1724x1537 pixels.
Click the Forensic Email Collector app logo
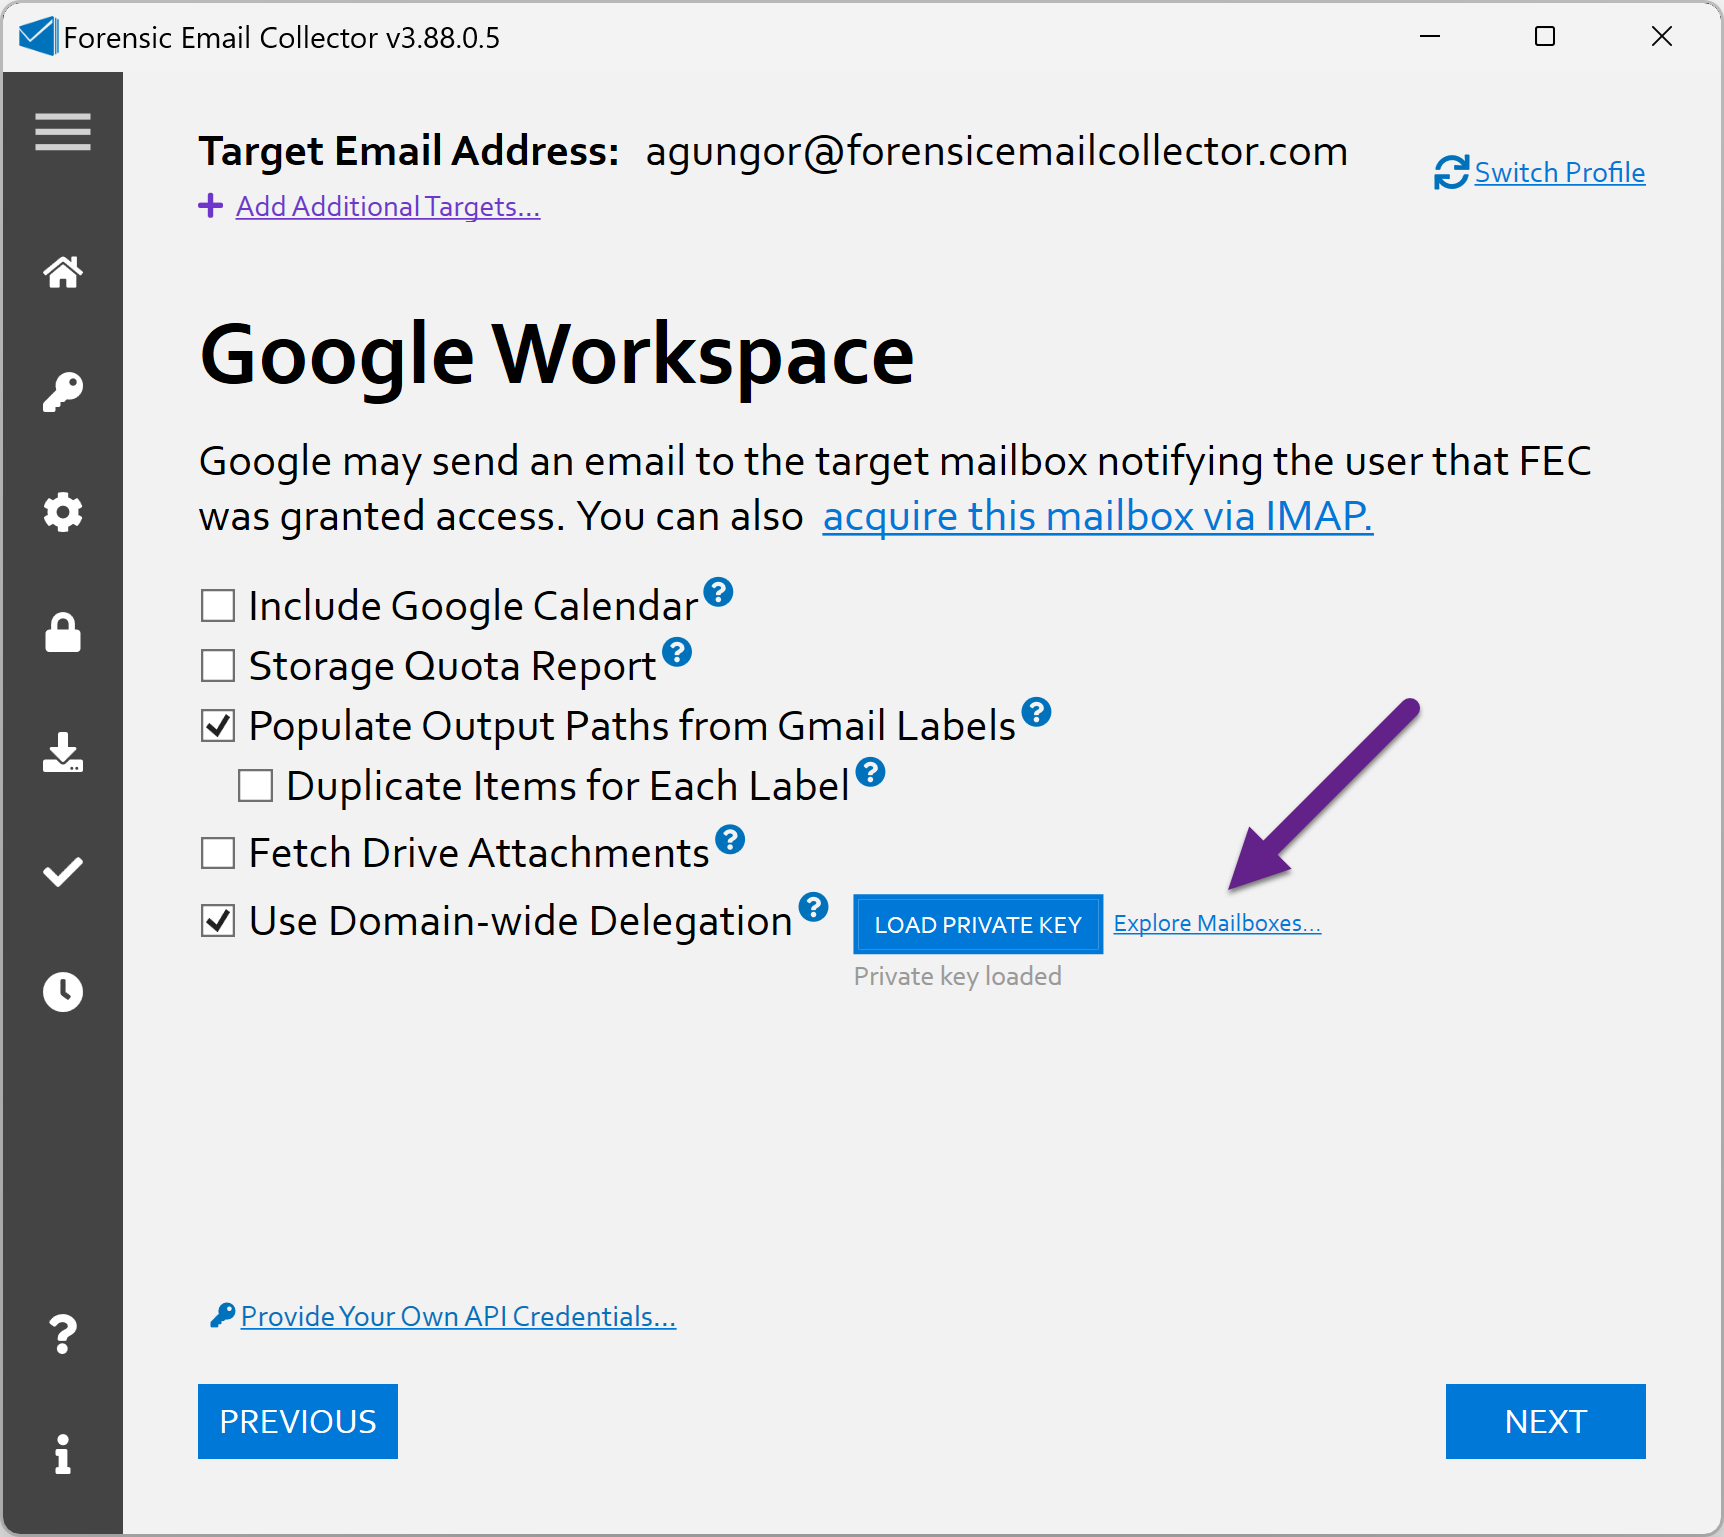[38, 37]
